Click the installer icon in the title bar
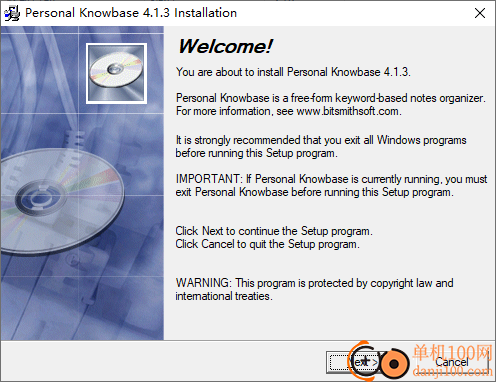Viewport: 496px width, 382px height. [12, 13]
